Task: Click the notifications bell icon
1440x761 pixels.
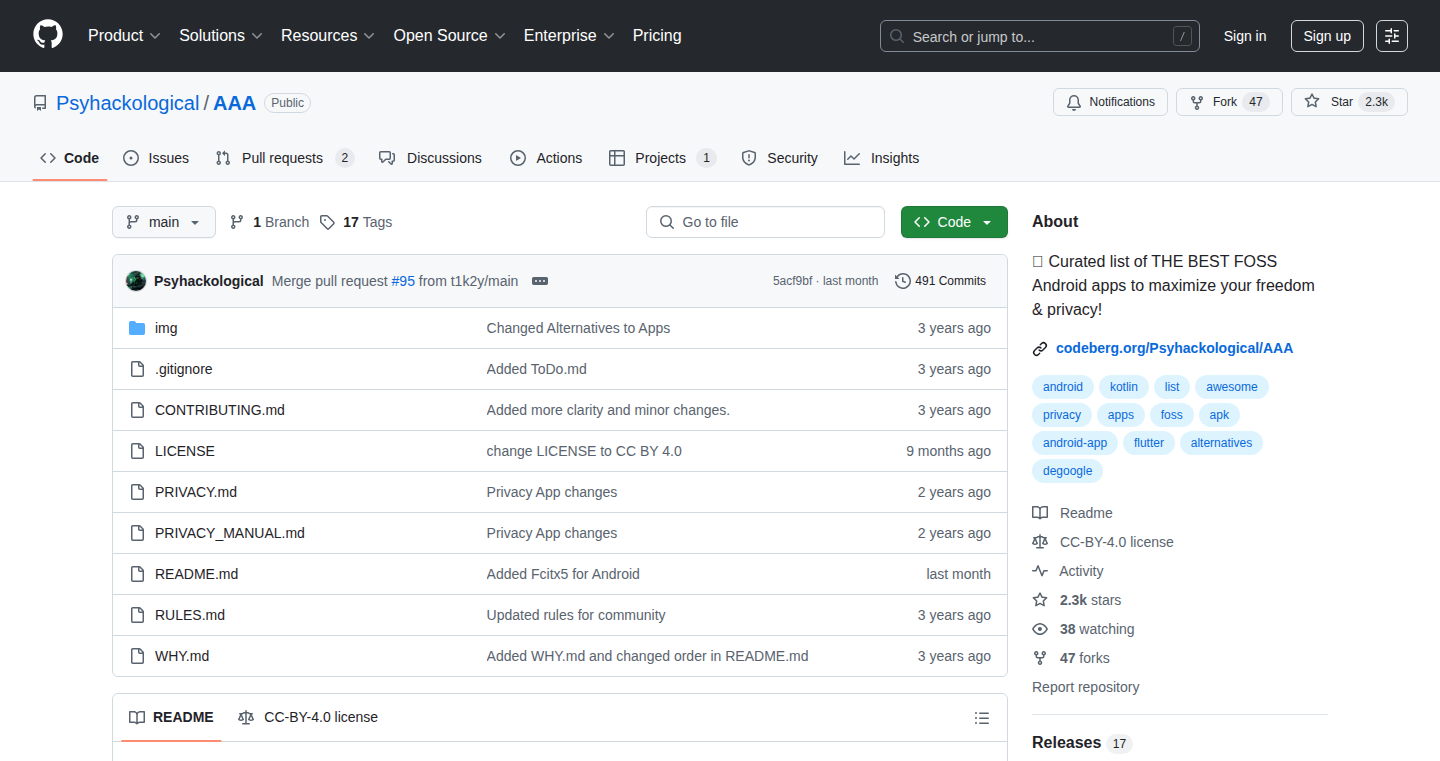Action: pyautogui.click(x=1074, y=102)
